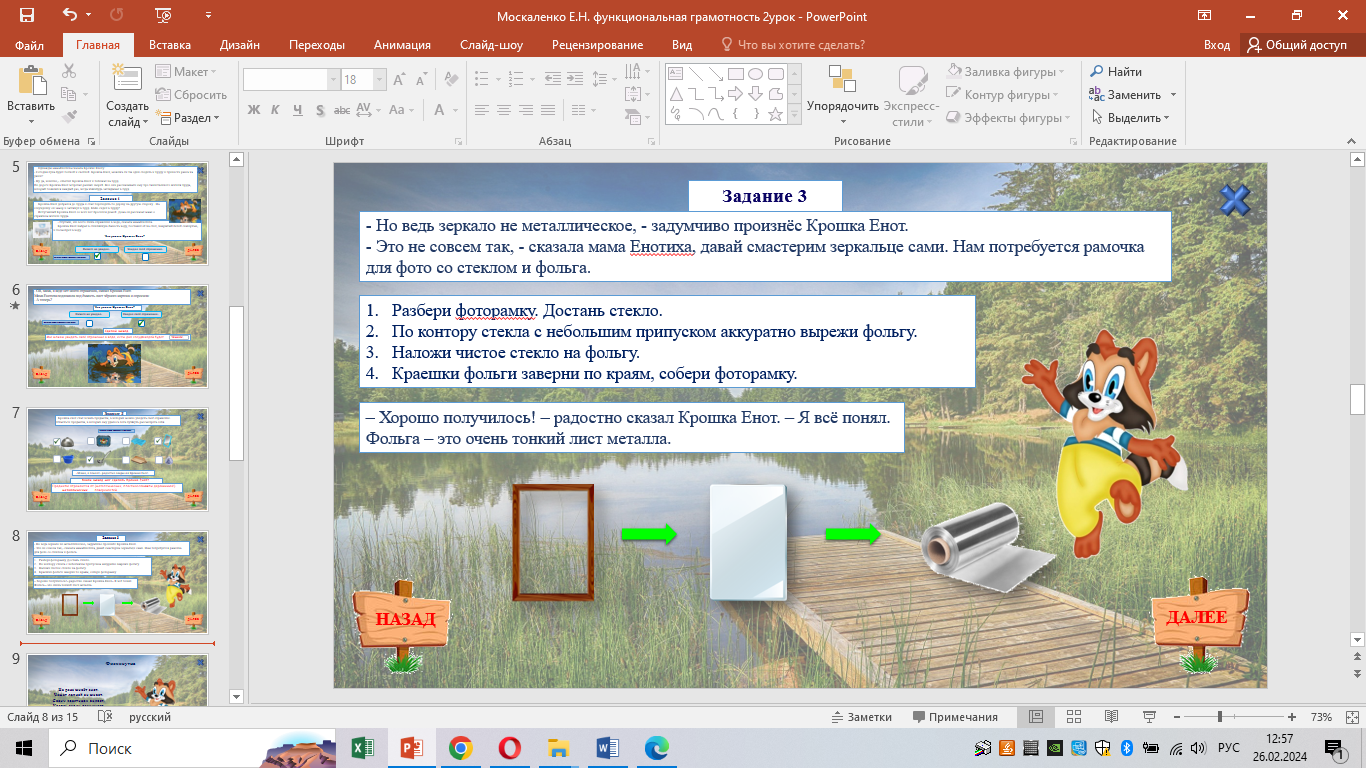Screen dimensions: 1366x768
Task: Toggle Заметки notes pane
Action: click(x=862, y=717)
